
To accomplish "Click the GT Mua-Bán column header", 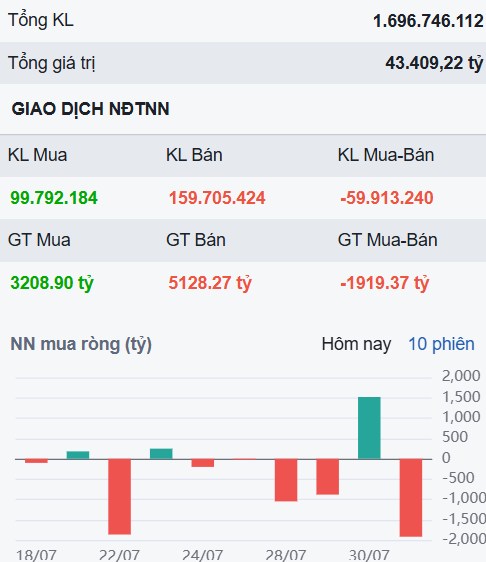I will (x=387, y=240).
